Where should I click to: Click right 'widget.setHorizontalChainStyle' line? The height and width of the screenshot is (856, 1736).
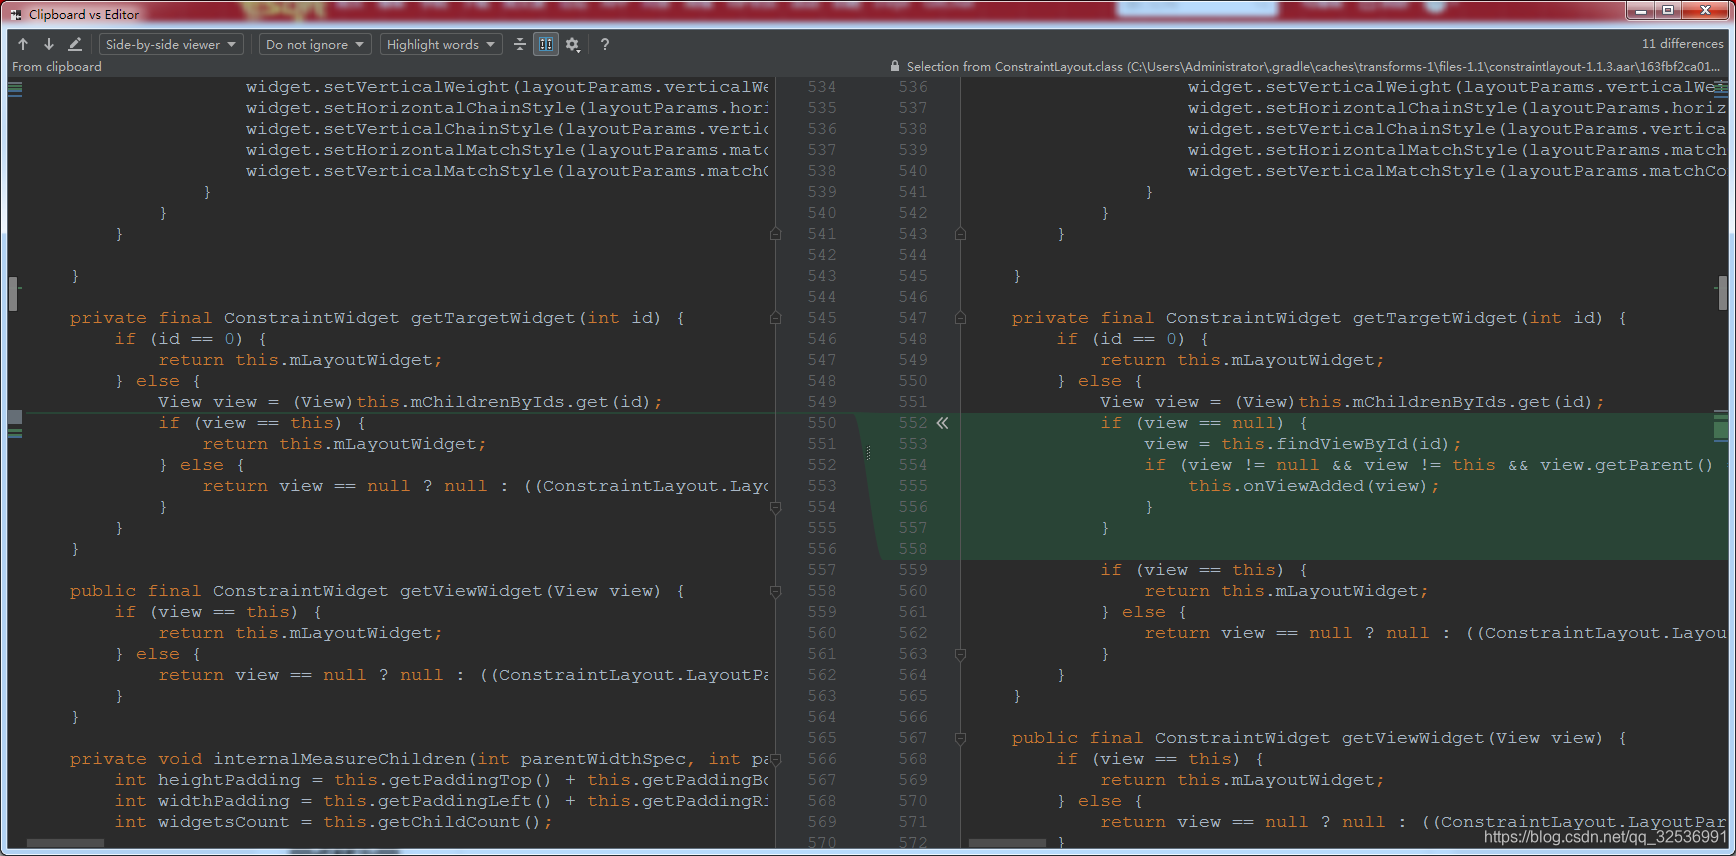point(1457,108)
